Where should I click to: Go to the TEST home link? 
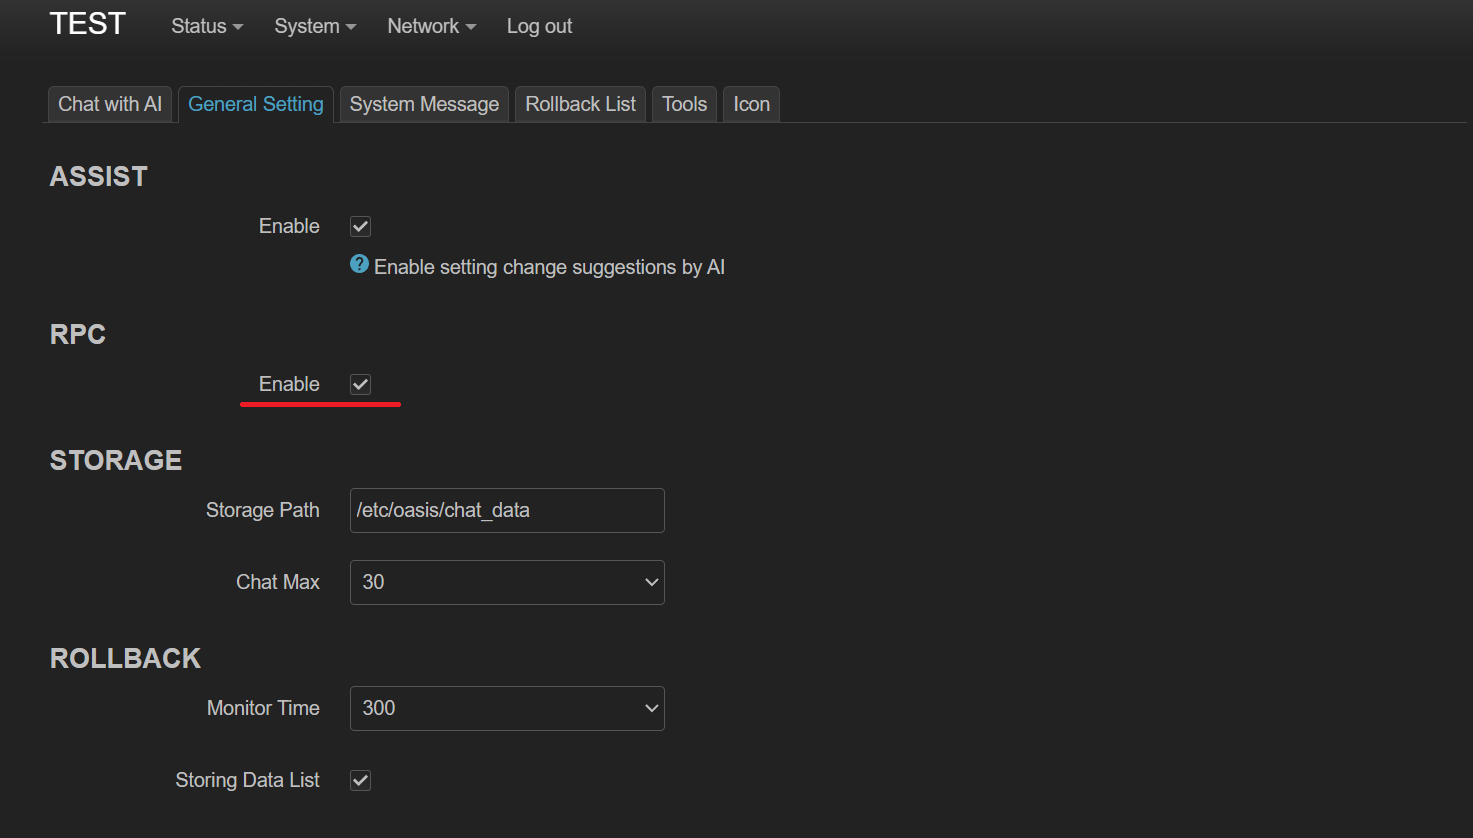click(88, 24)
